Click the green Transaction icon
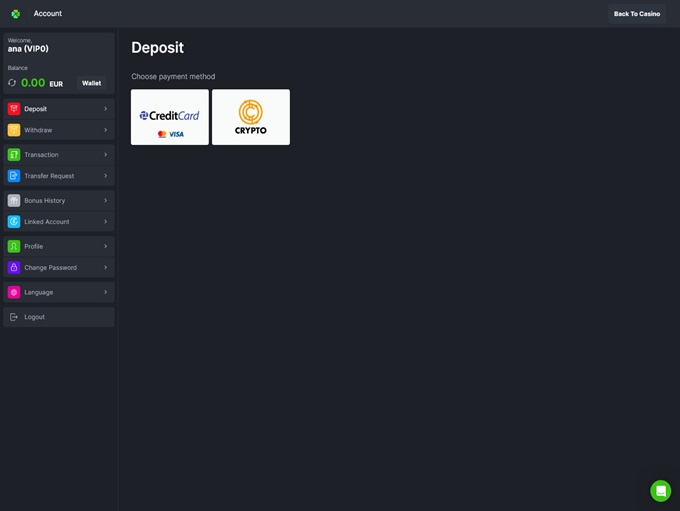 (14, 155)
